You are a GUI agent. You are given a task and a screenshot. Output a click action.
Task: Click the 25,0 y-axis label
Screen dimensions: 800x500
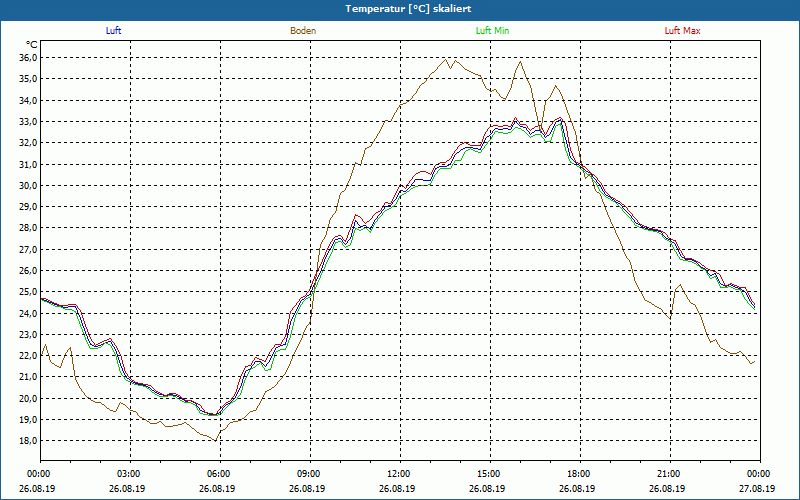tap(29, 291)
